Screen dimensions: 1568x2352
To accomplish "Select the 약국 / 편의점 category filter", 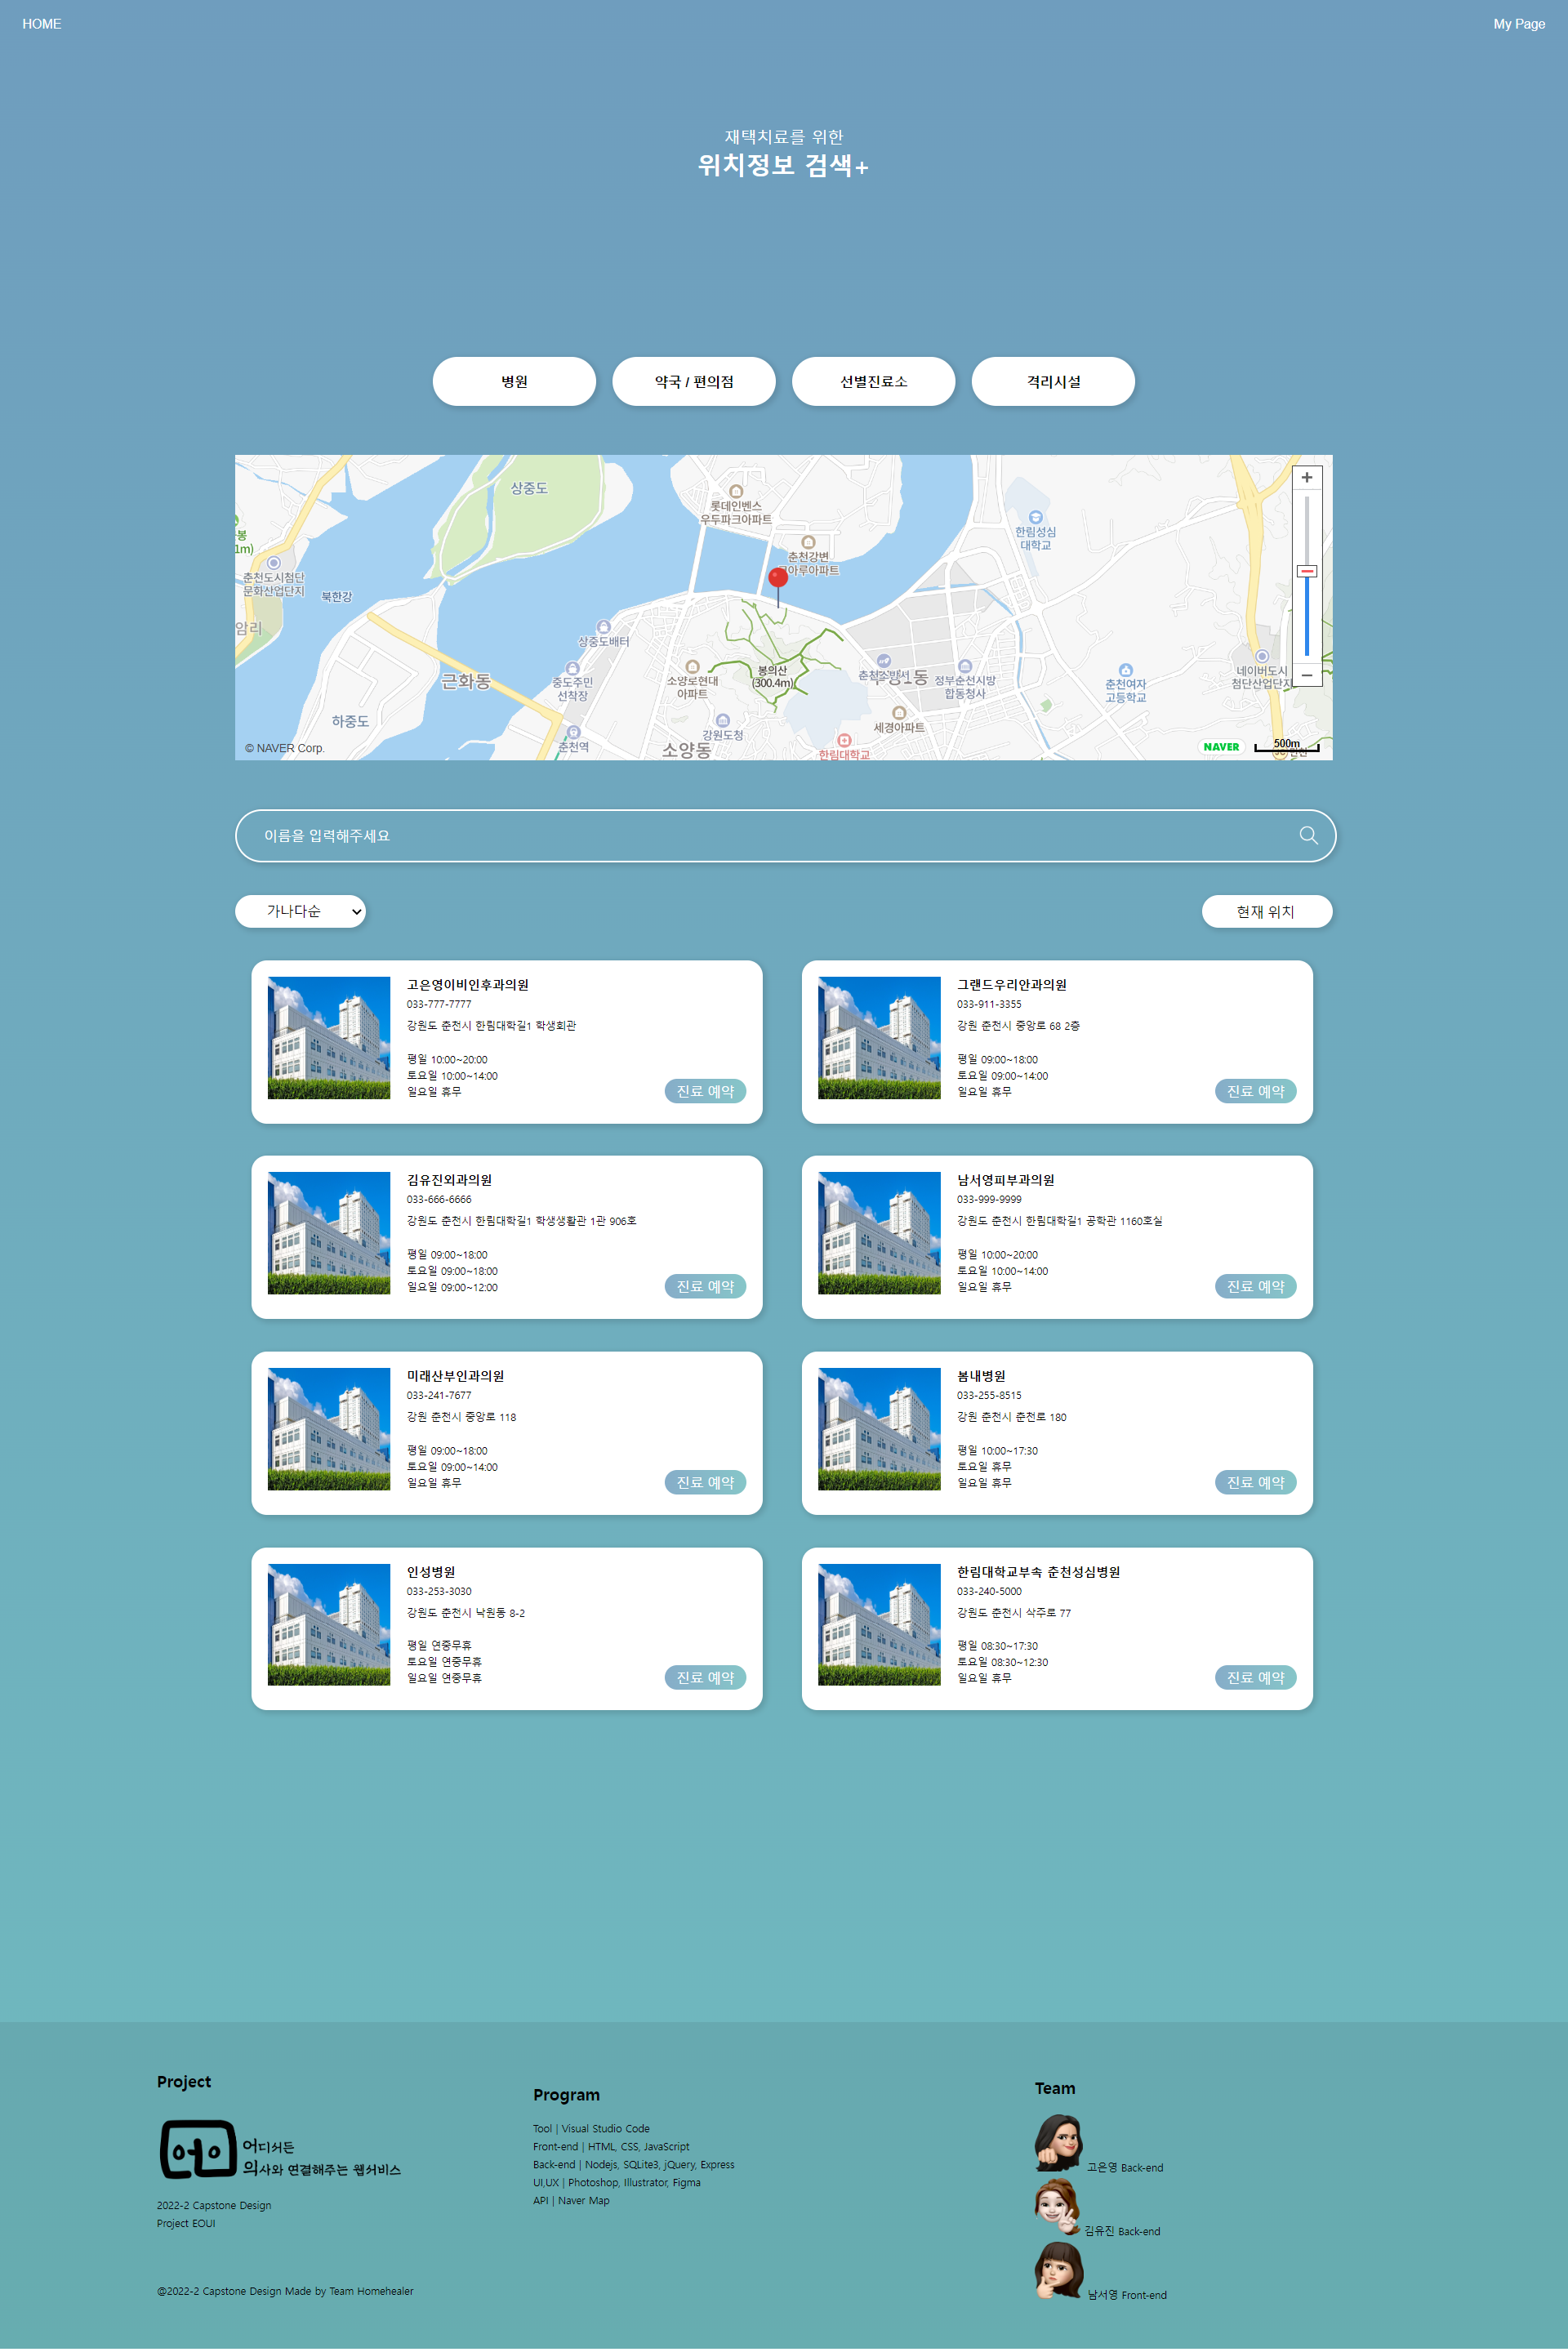I will coord(694,381).
